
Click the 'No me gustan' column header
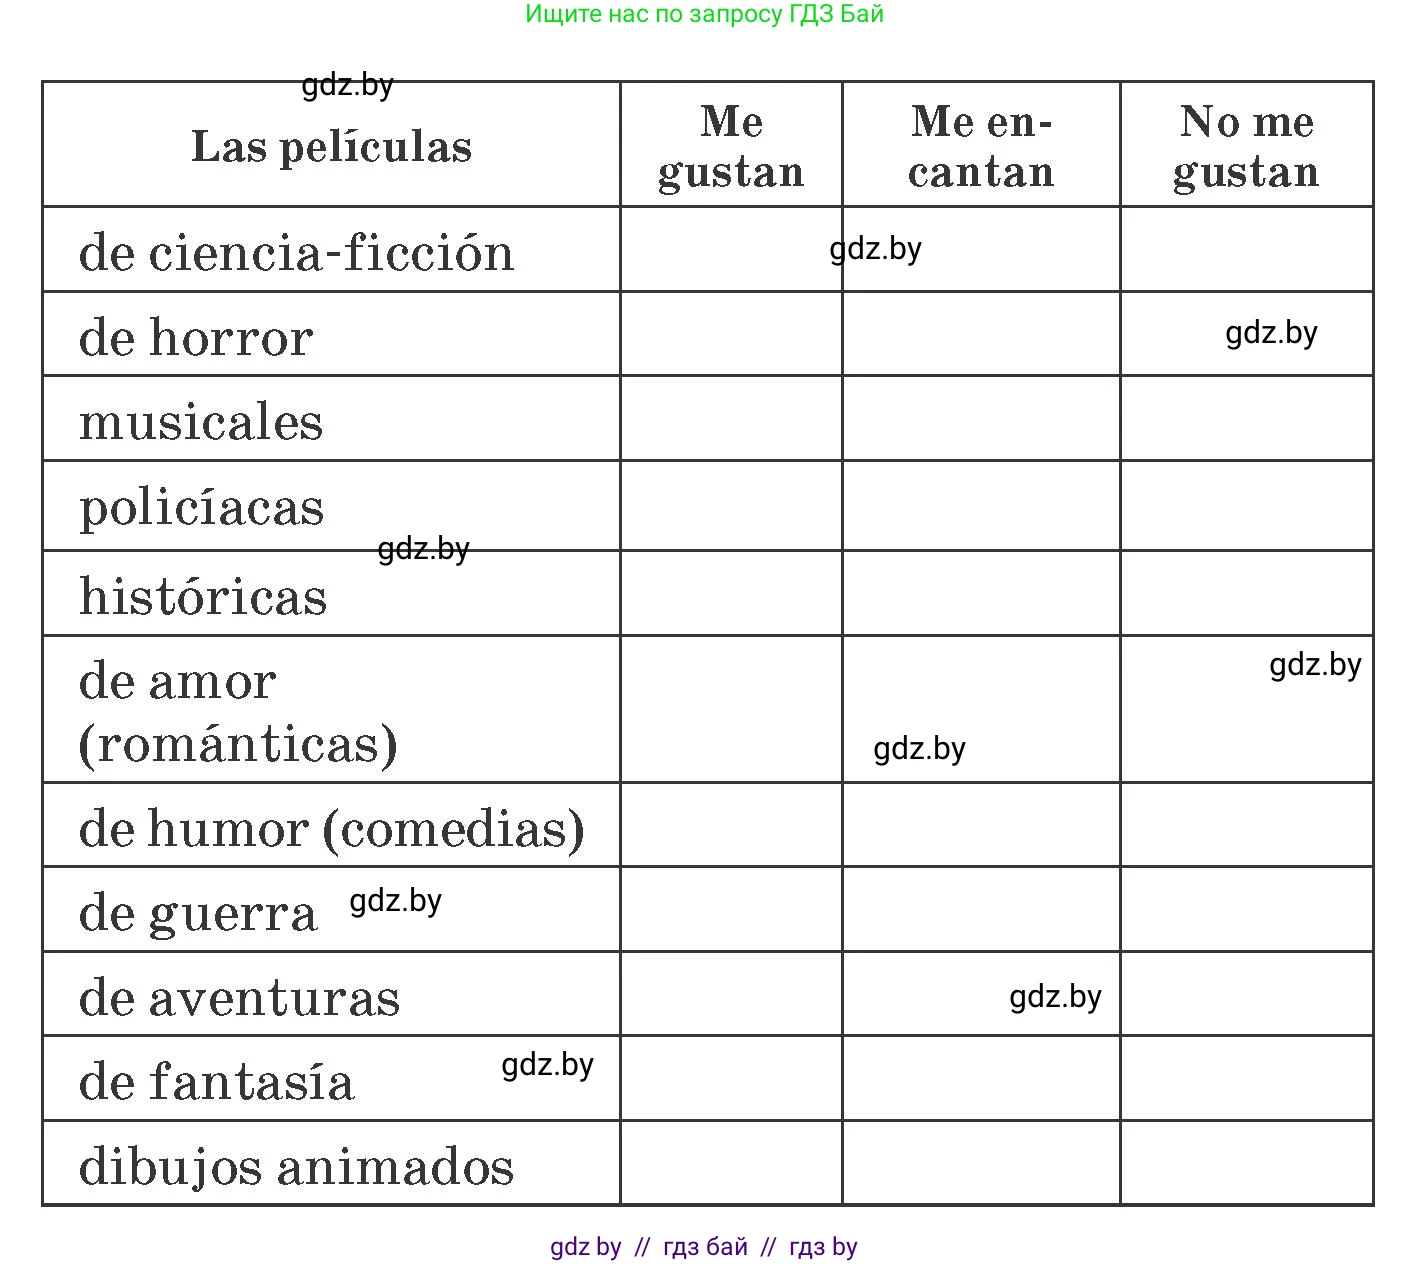(1246, 146)
